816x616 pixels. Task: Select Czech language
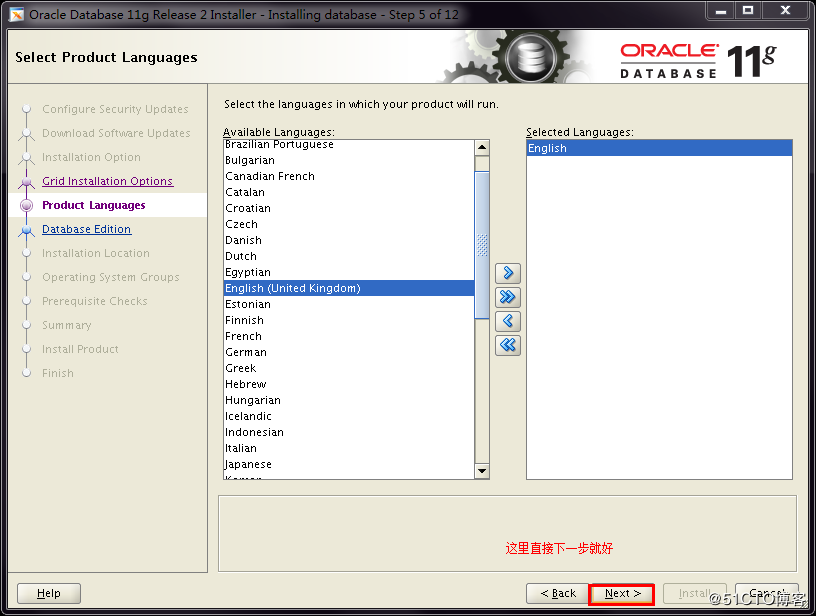pos(349,224)
